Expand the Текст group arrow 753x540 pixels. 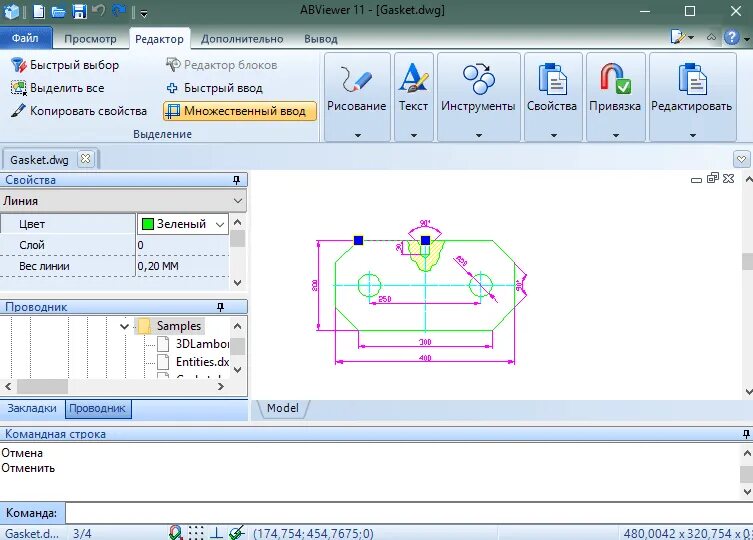(414, 135)
